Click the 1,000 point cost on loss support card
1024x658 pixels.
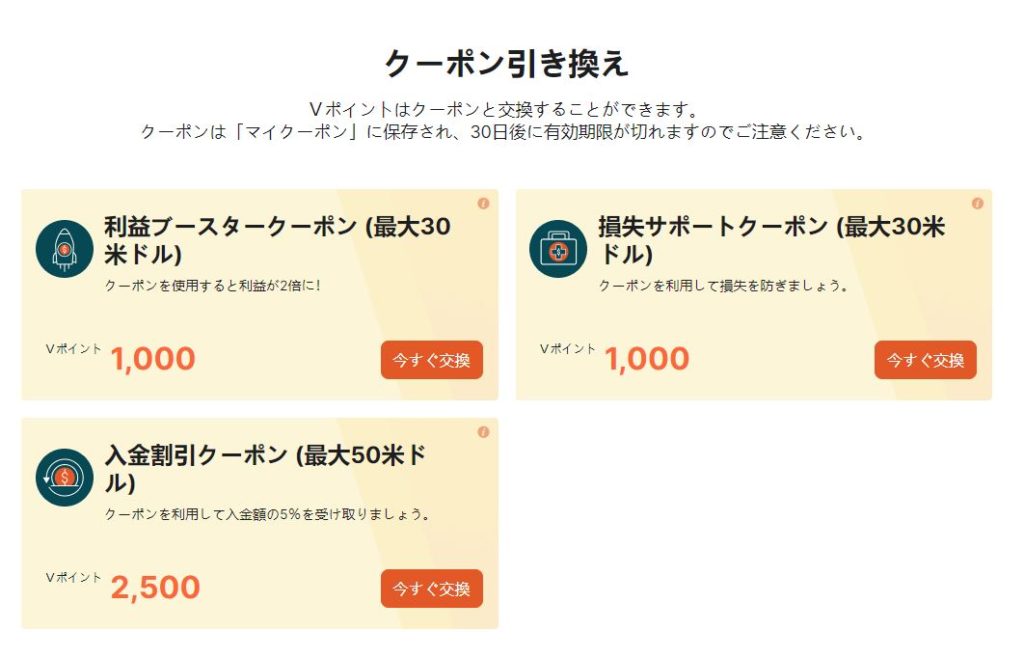click(x=647, y=359)
